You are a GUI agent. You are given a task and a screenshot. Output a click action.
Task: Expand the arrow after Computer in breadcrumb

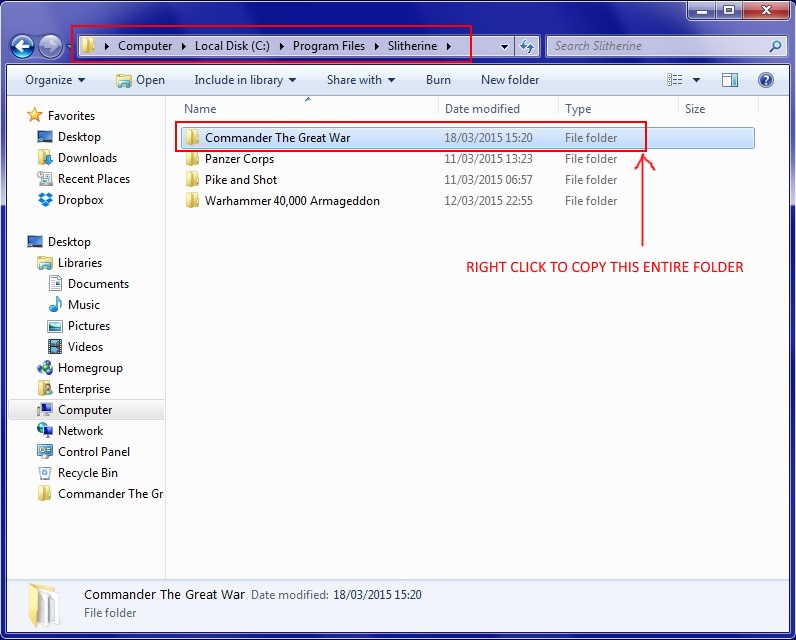184,46
